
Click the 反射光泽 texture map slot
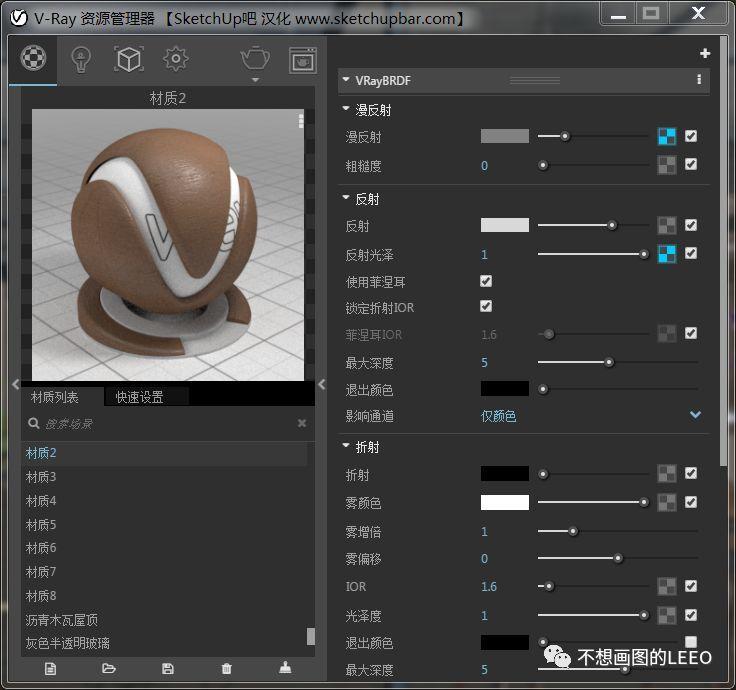667,254
